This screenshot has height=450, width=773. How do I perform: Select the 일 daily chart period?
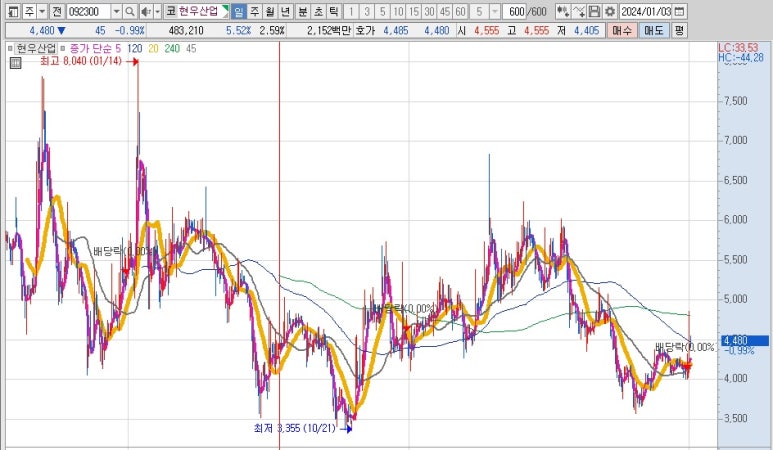point(239,11)
